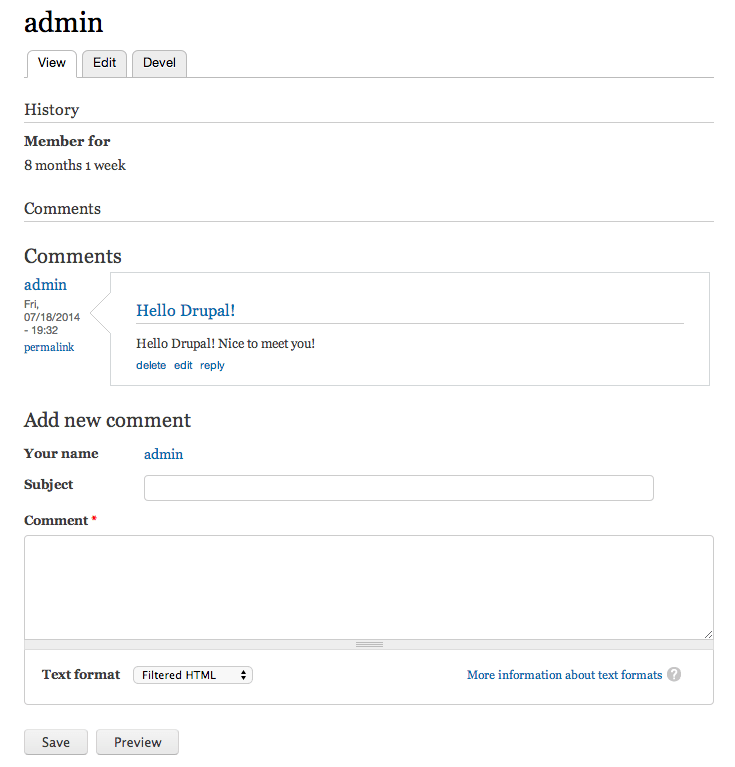
Task: Click the admin link beside Your name
Action: tap(164, 454)
